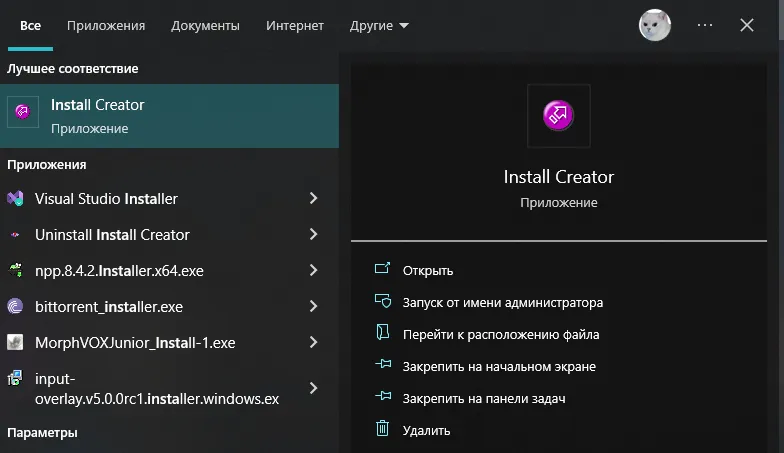Click the MorphVOXJunior installer icon
The image size is (784, 453).
click(x=15, y=342)
